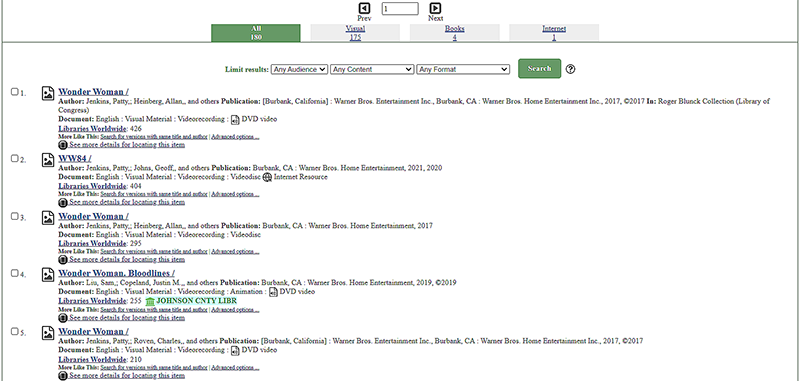Click globe icon beside result 3 locating details

click(x=63, y=260)
